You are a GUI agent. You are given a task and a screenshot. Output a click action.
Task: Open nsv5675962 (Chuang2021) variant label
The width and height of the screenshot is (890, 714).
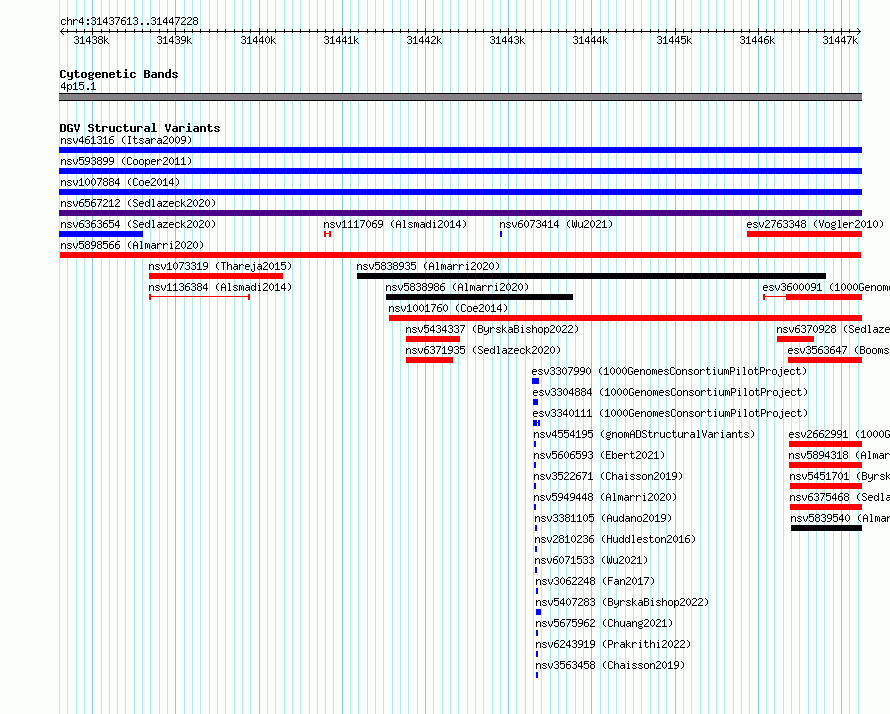(604, 623)
